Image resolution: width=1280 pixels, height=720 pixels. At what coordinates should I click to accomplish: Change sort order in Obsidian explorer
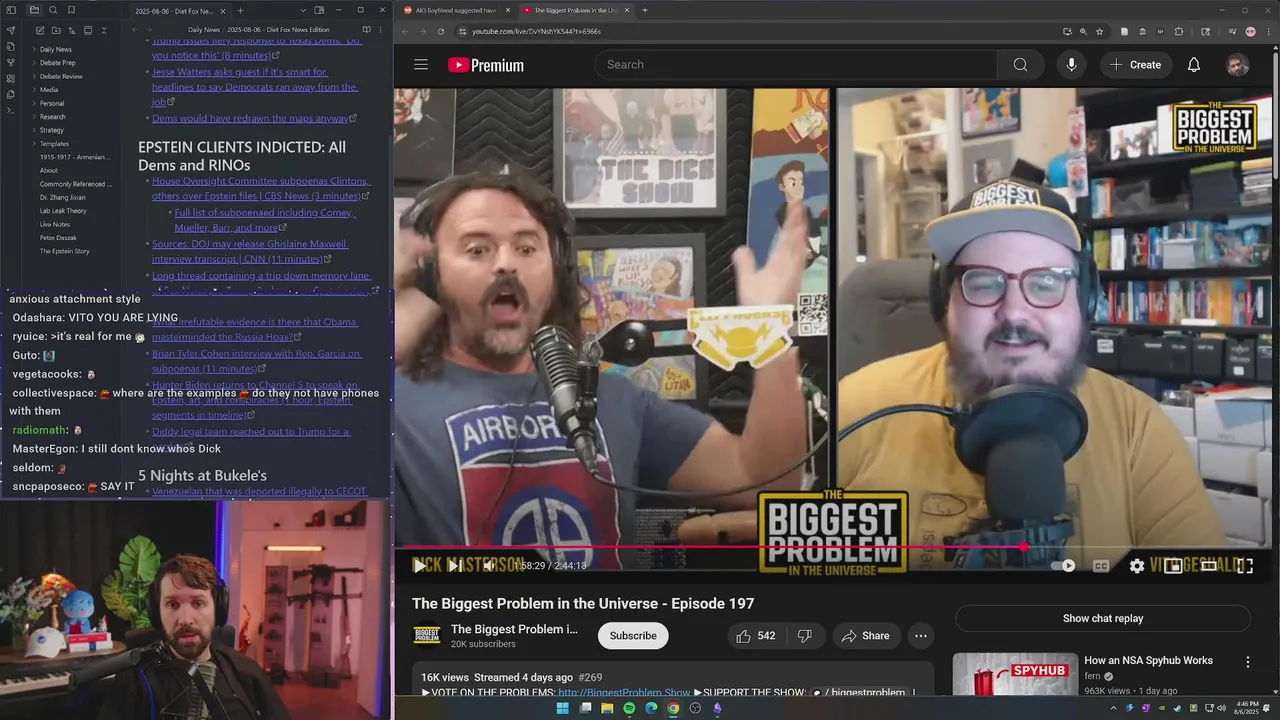[72, 30]
